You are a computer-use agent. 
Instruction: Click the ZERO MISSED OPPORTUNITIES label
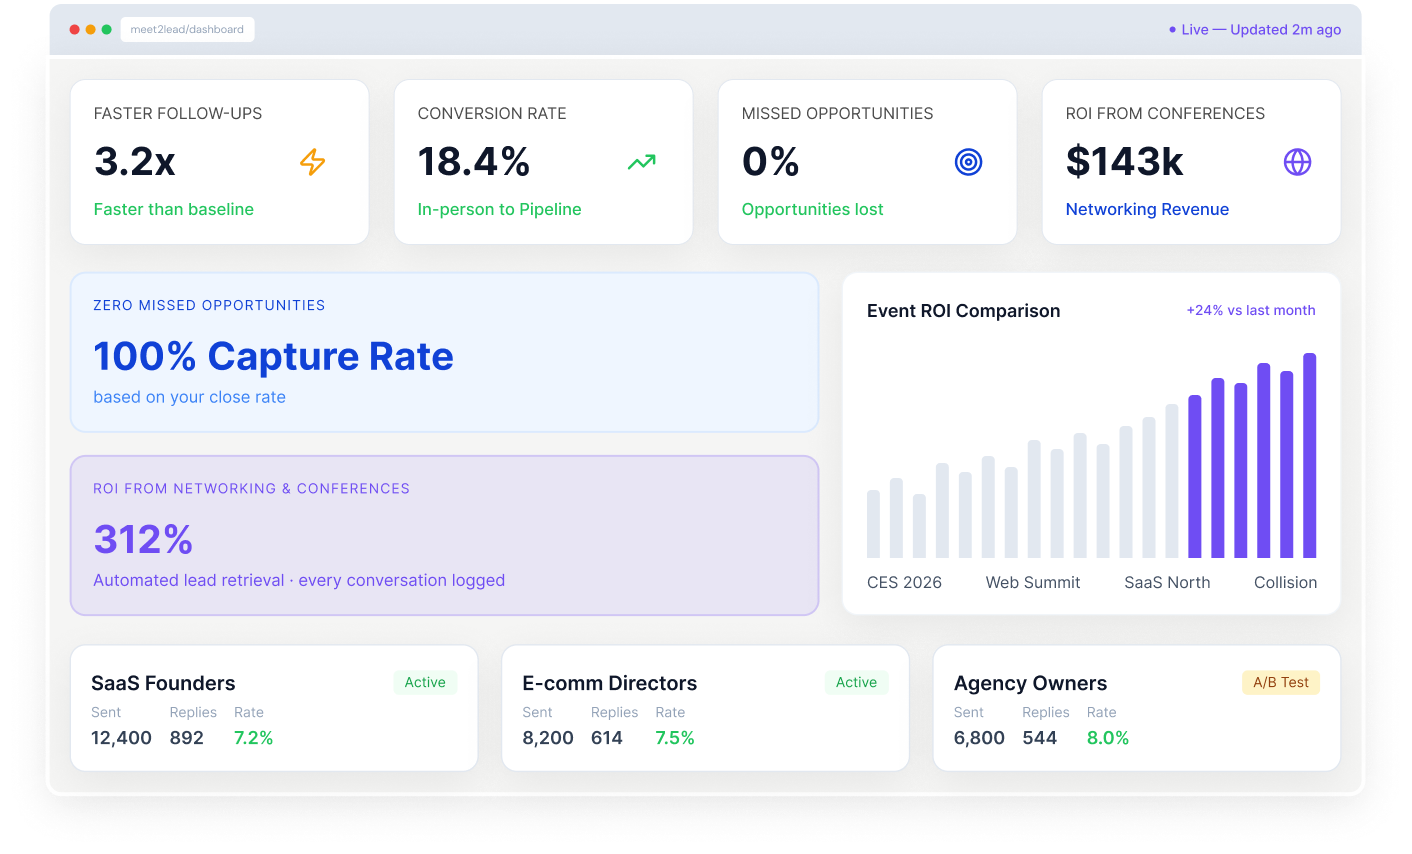pos(209,305)
